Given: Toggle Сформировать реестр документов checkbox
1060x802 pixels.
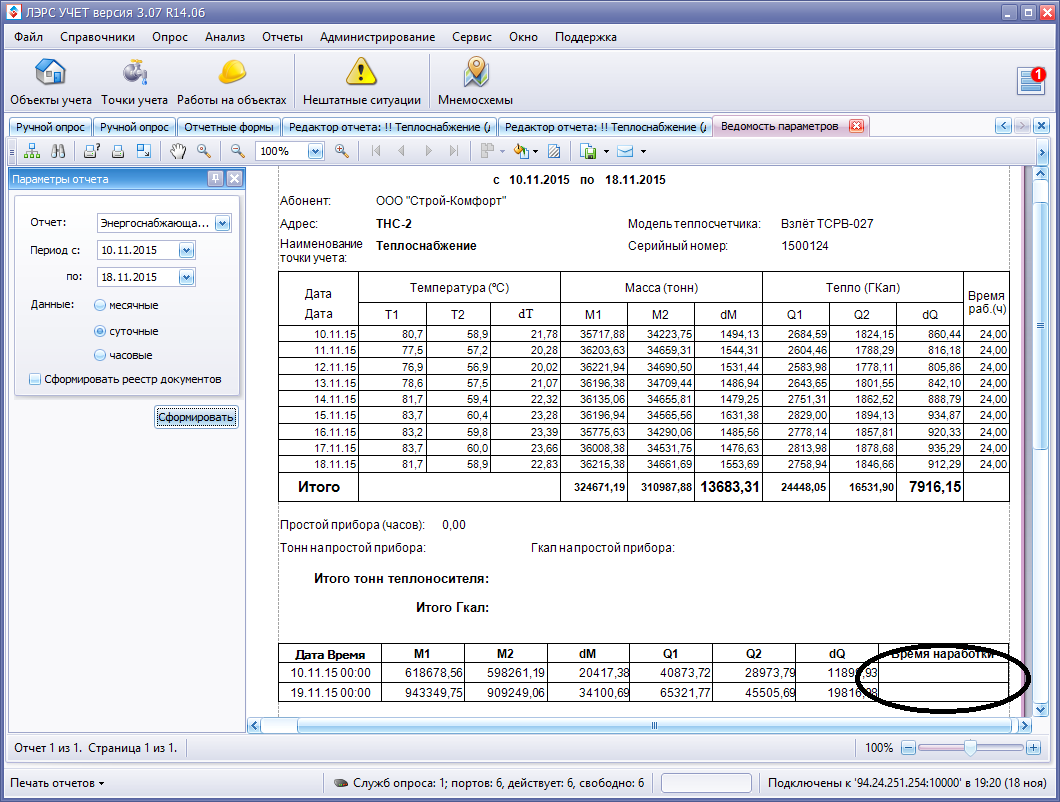Looking at the screenshot, I should 35,379.
